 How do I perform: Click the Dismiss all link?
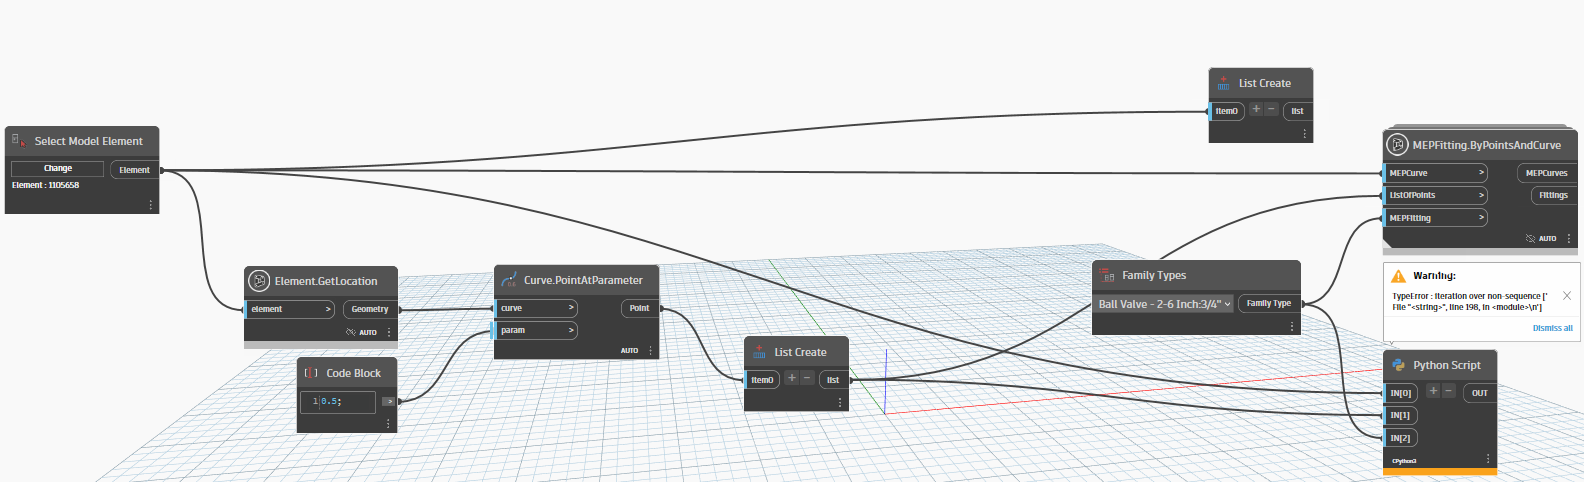pyautogui.click(x=1552, y=328)
